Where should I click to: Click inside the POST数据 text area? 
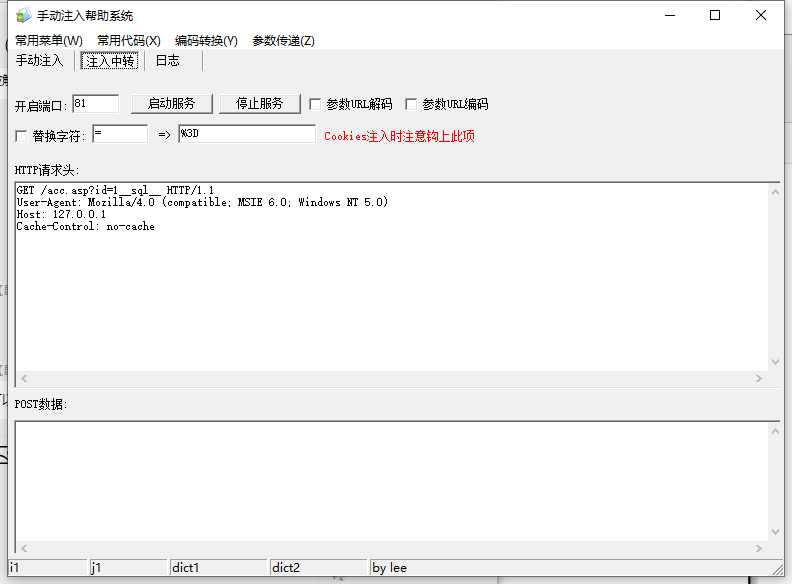tap(391, 481)
